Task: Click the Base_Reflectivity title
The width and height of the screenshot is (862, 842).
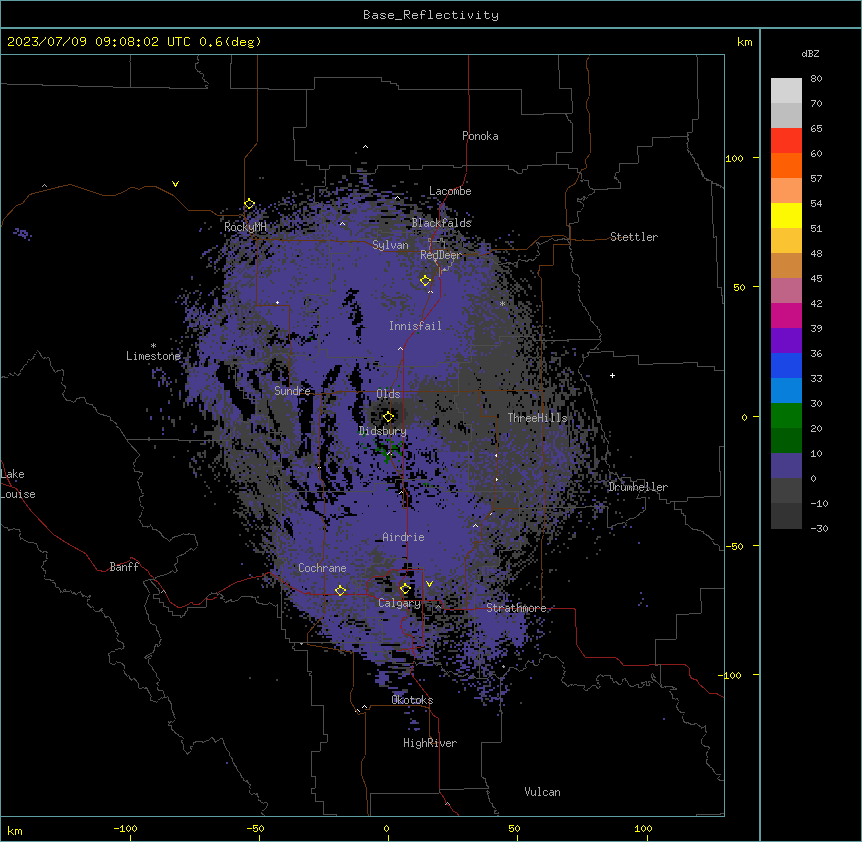Action: click(431, 15)
